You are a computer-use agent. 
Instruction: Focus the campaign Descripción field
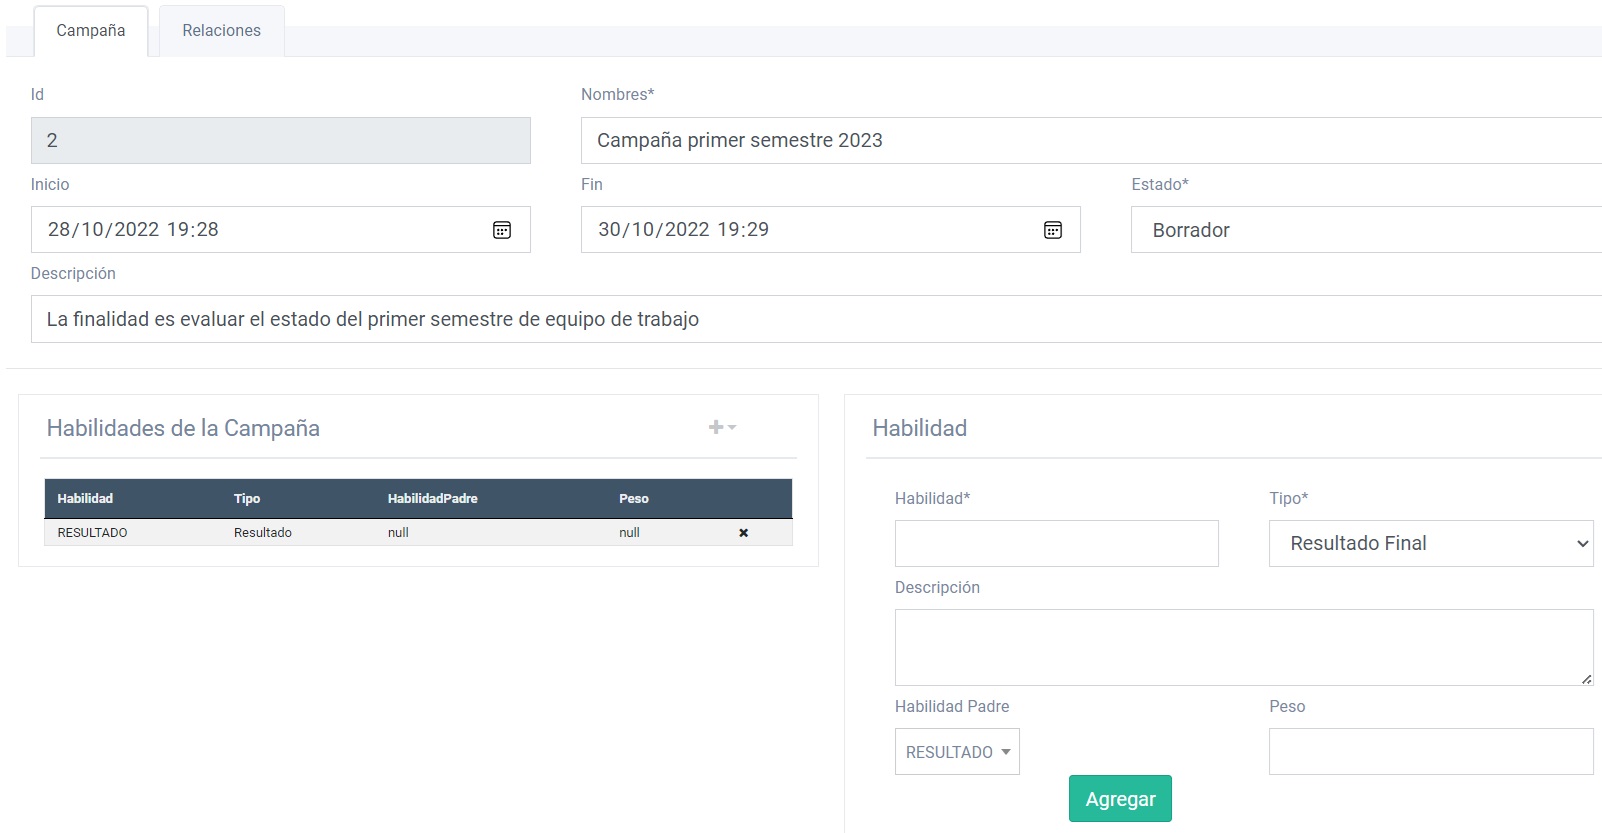point(815,319)
